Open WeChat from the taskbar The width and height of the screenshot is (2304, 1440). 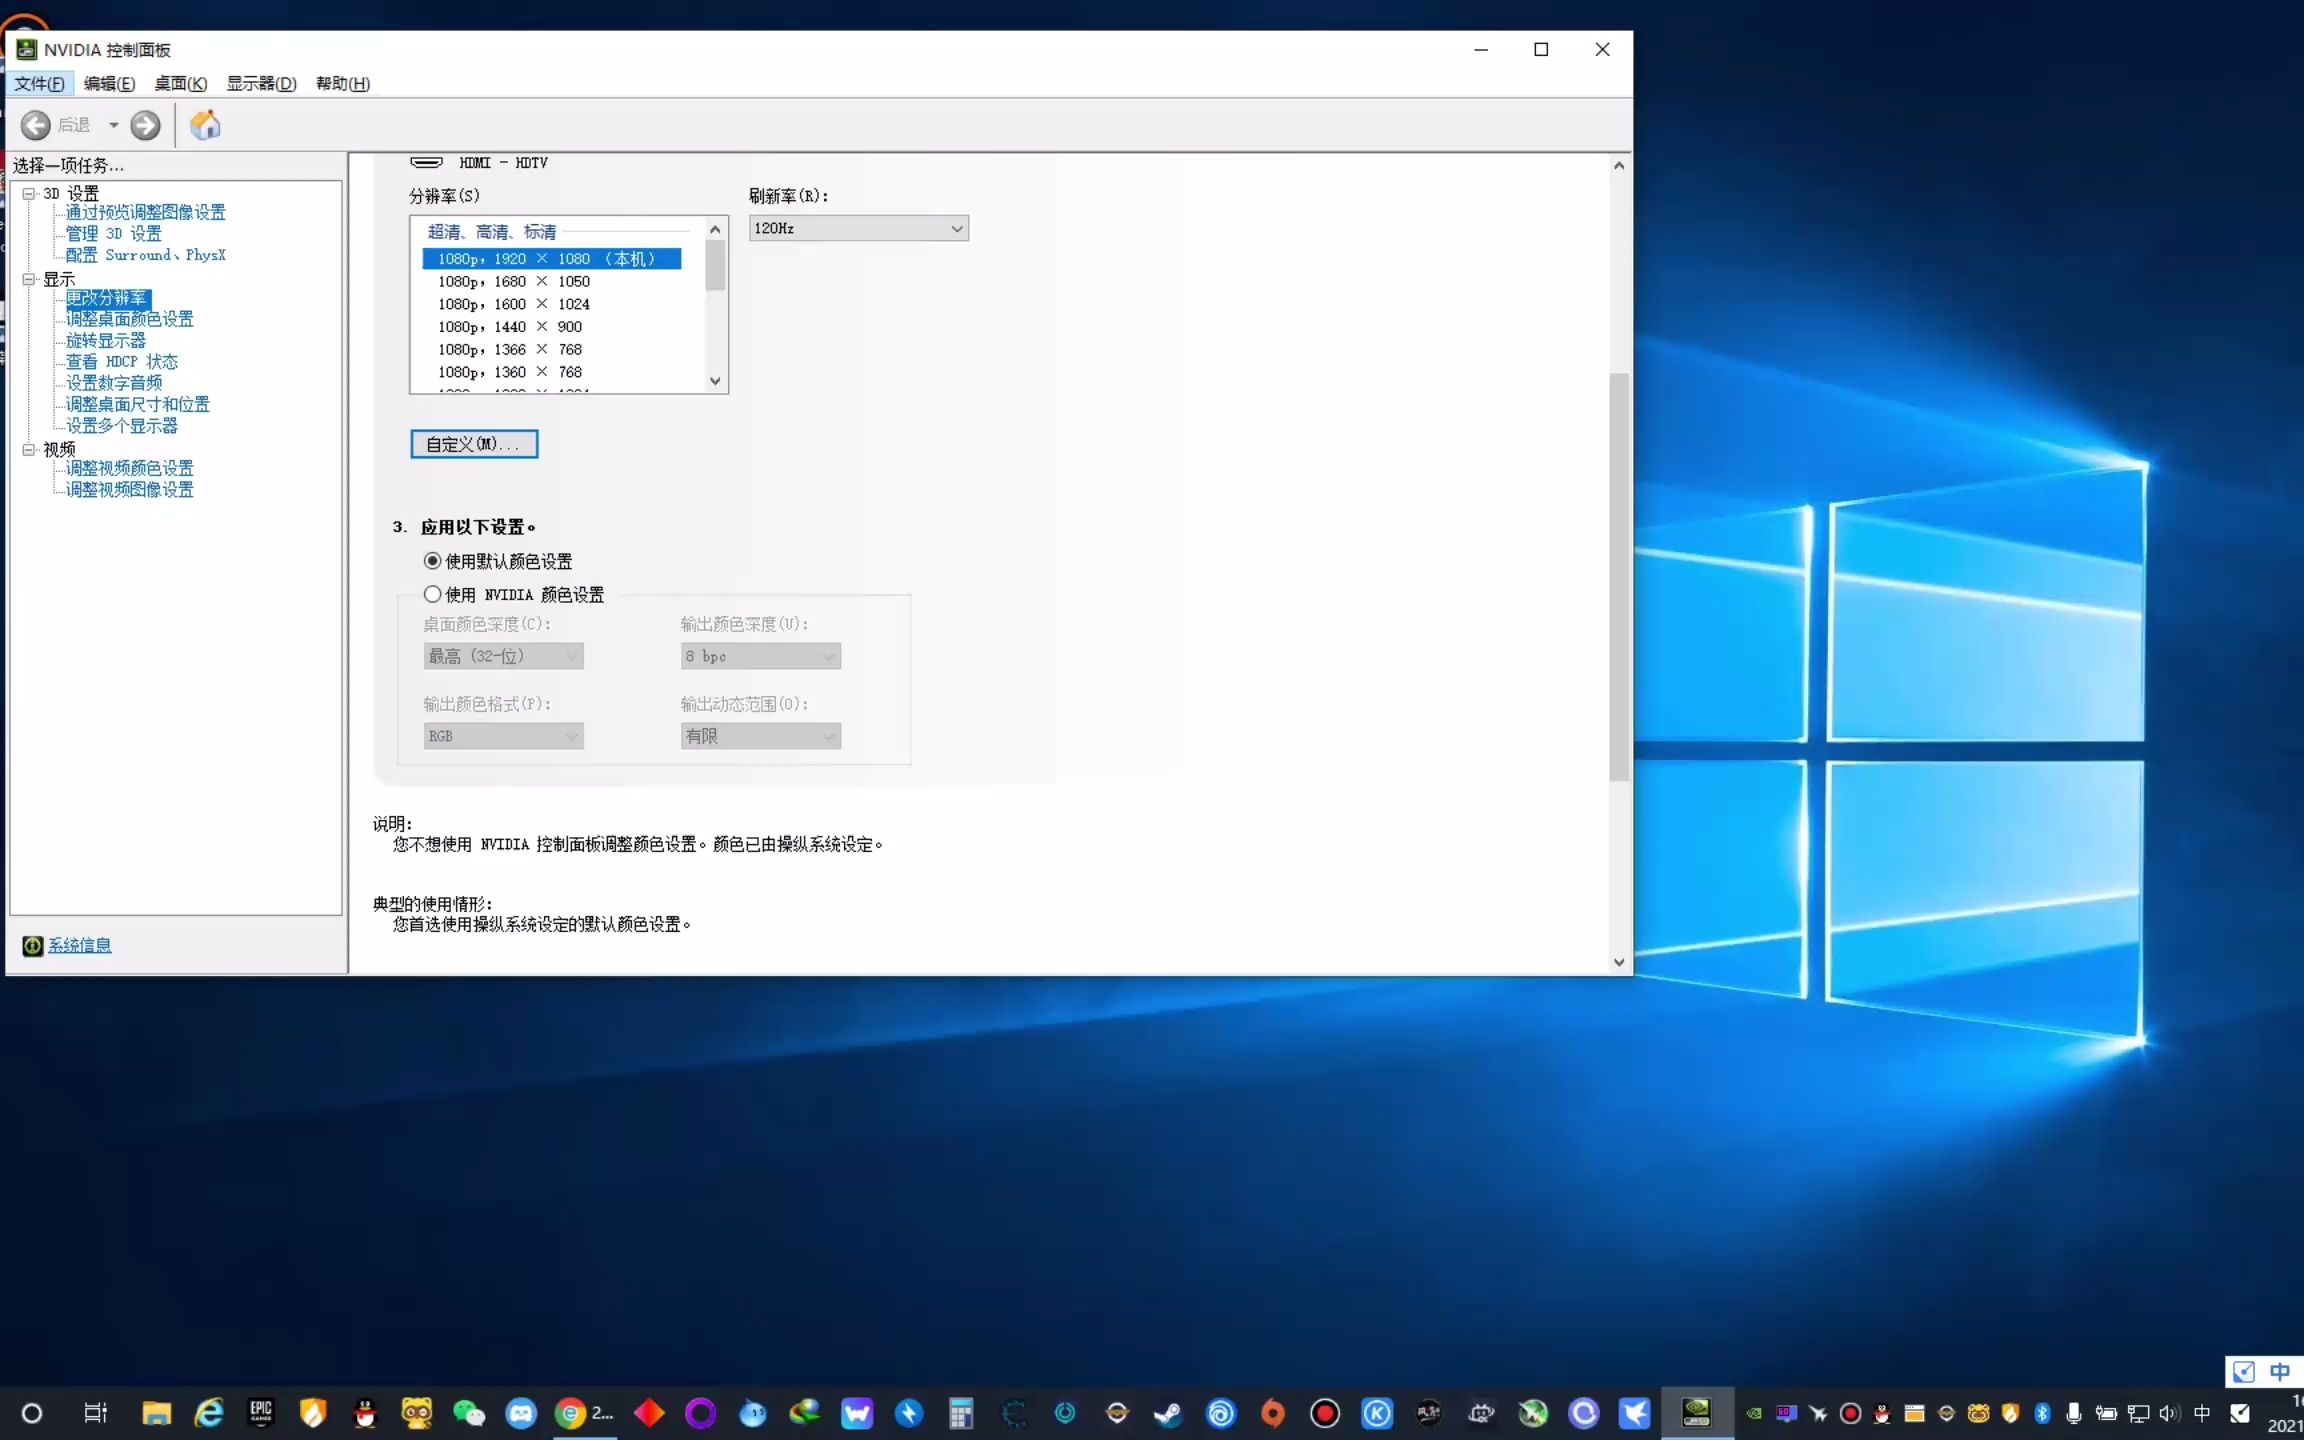468,1413
